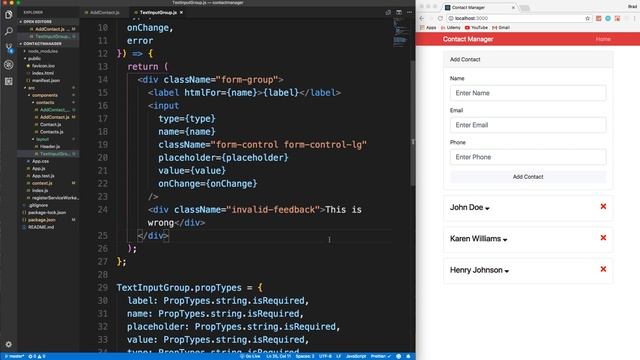Screen dimensions: 640x360
Task: Open the Source Control view icon
Action: click(9, 48)
